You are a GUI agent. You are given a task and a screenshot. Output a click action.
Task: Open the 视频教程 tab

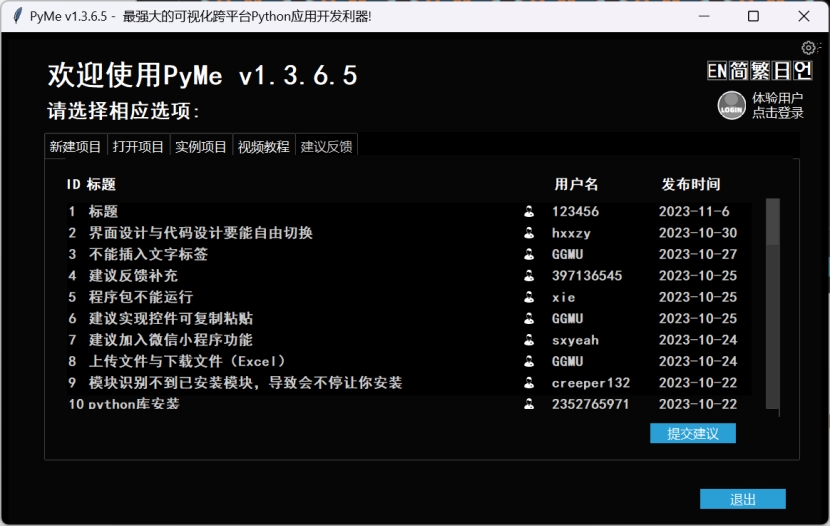click(263, 146)
